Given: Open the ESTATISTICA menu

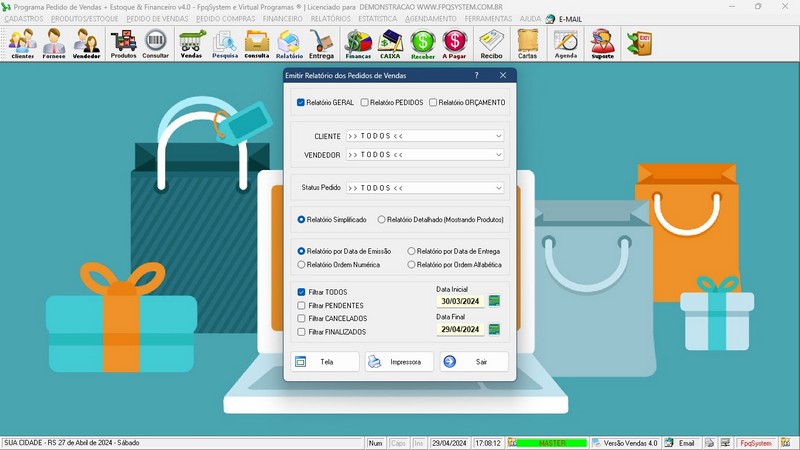Looking at the screenshot, I should click(x=378, y=19).
